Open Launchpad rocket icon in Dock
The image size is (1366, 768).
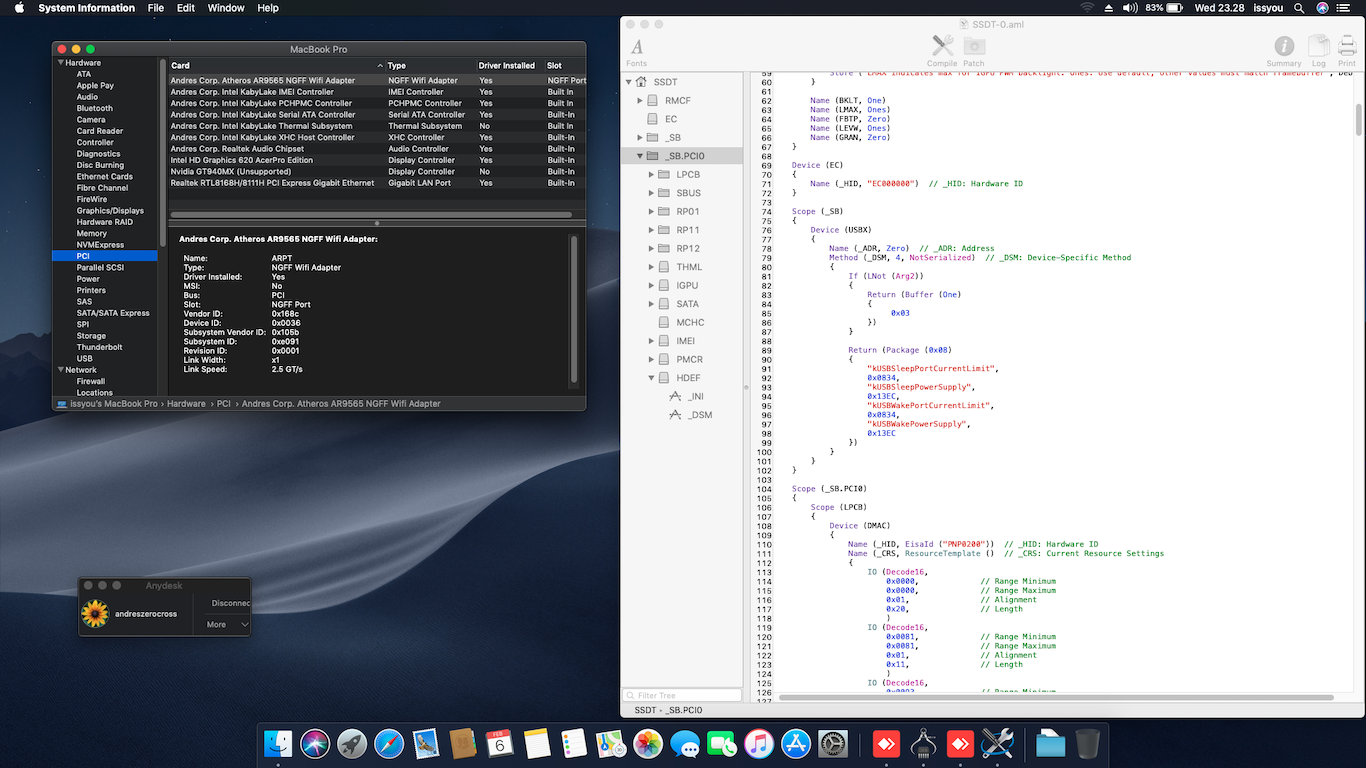[351, 743]
